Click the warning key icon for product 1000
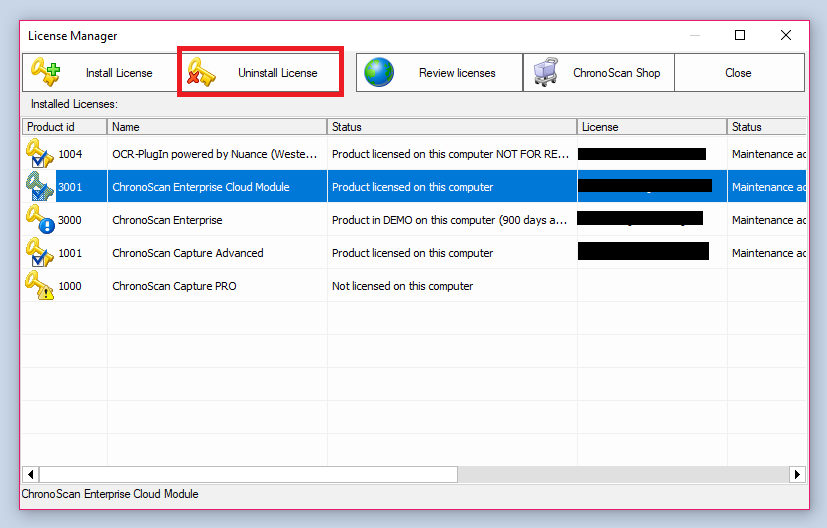 pyautogui.click(x=40, y=285)
